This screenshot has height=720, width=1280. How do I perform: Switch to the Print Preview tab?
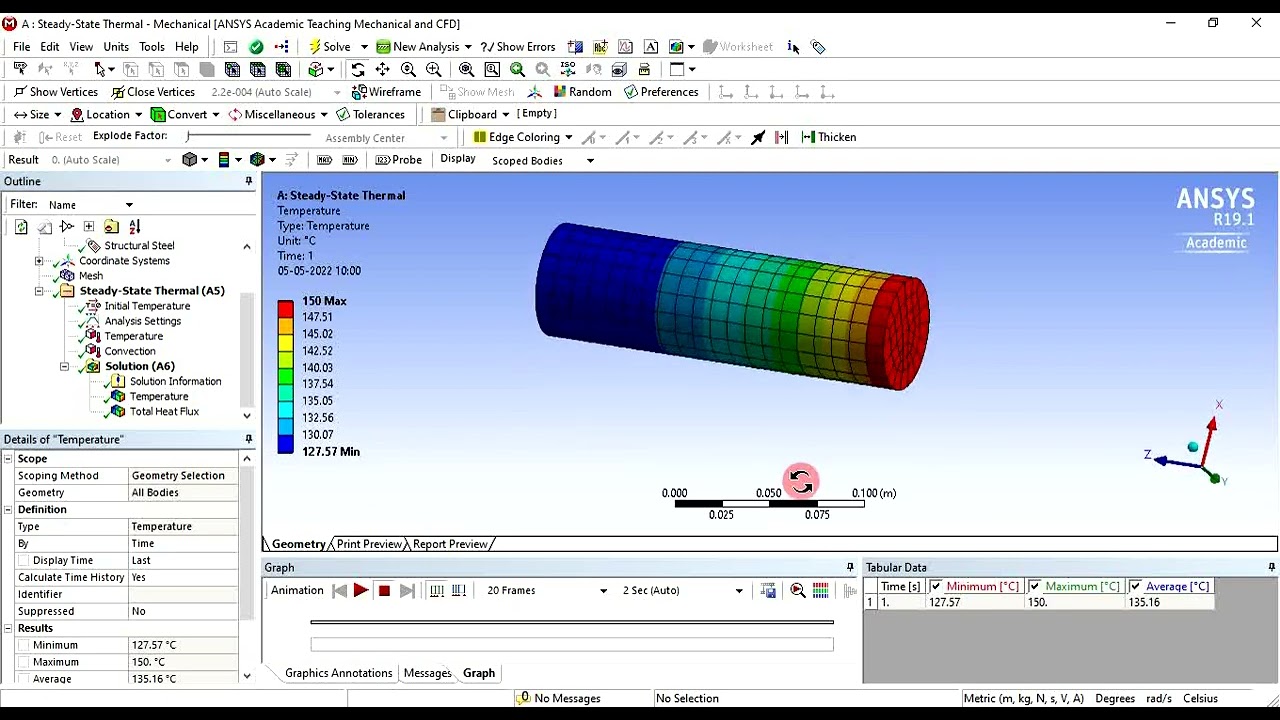(x=369, y=544)
